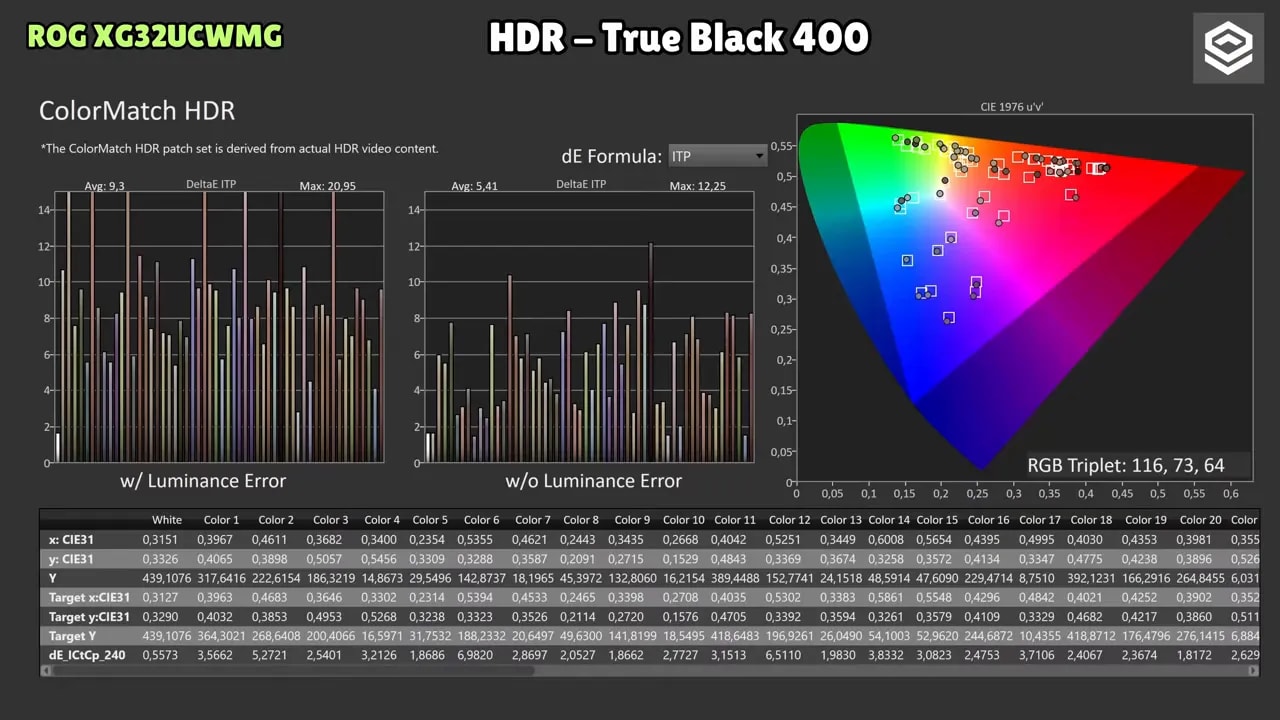Click the Color 10 y value 0,1529
The height and width of the screenshot is (720, 1280).
(683, 559)
